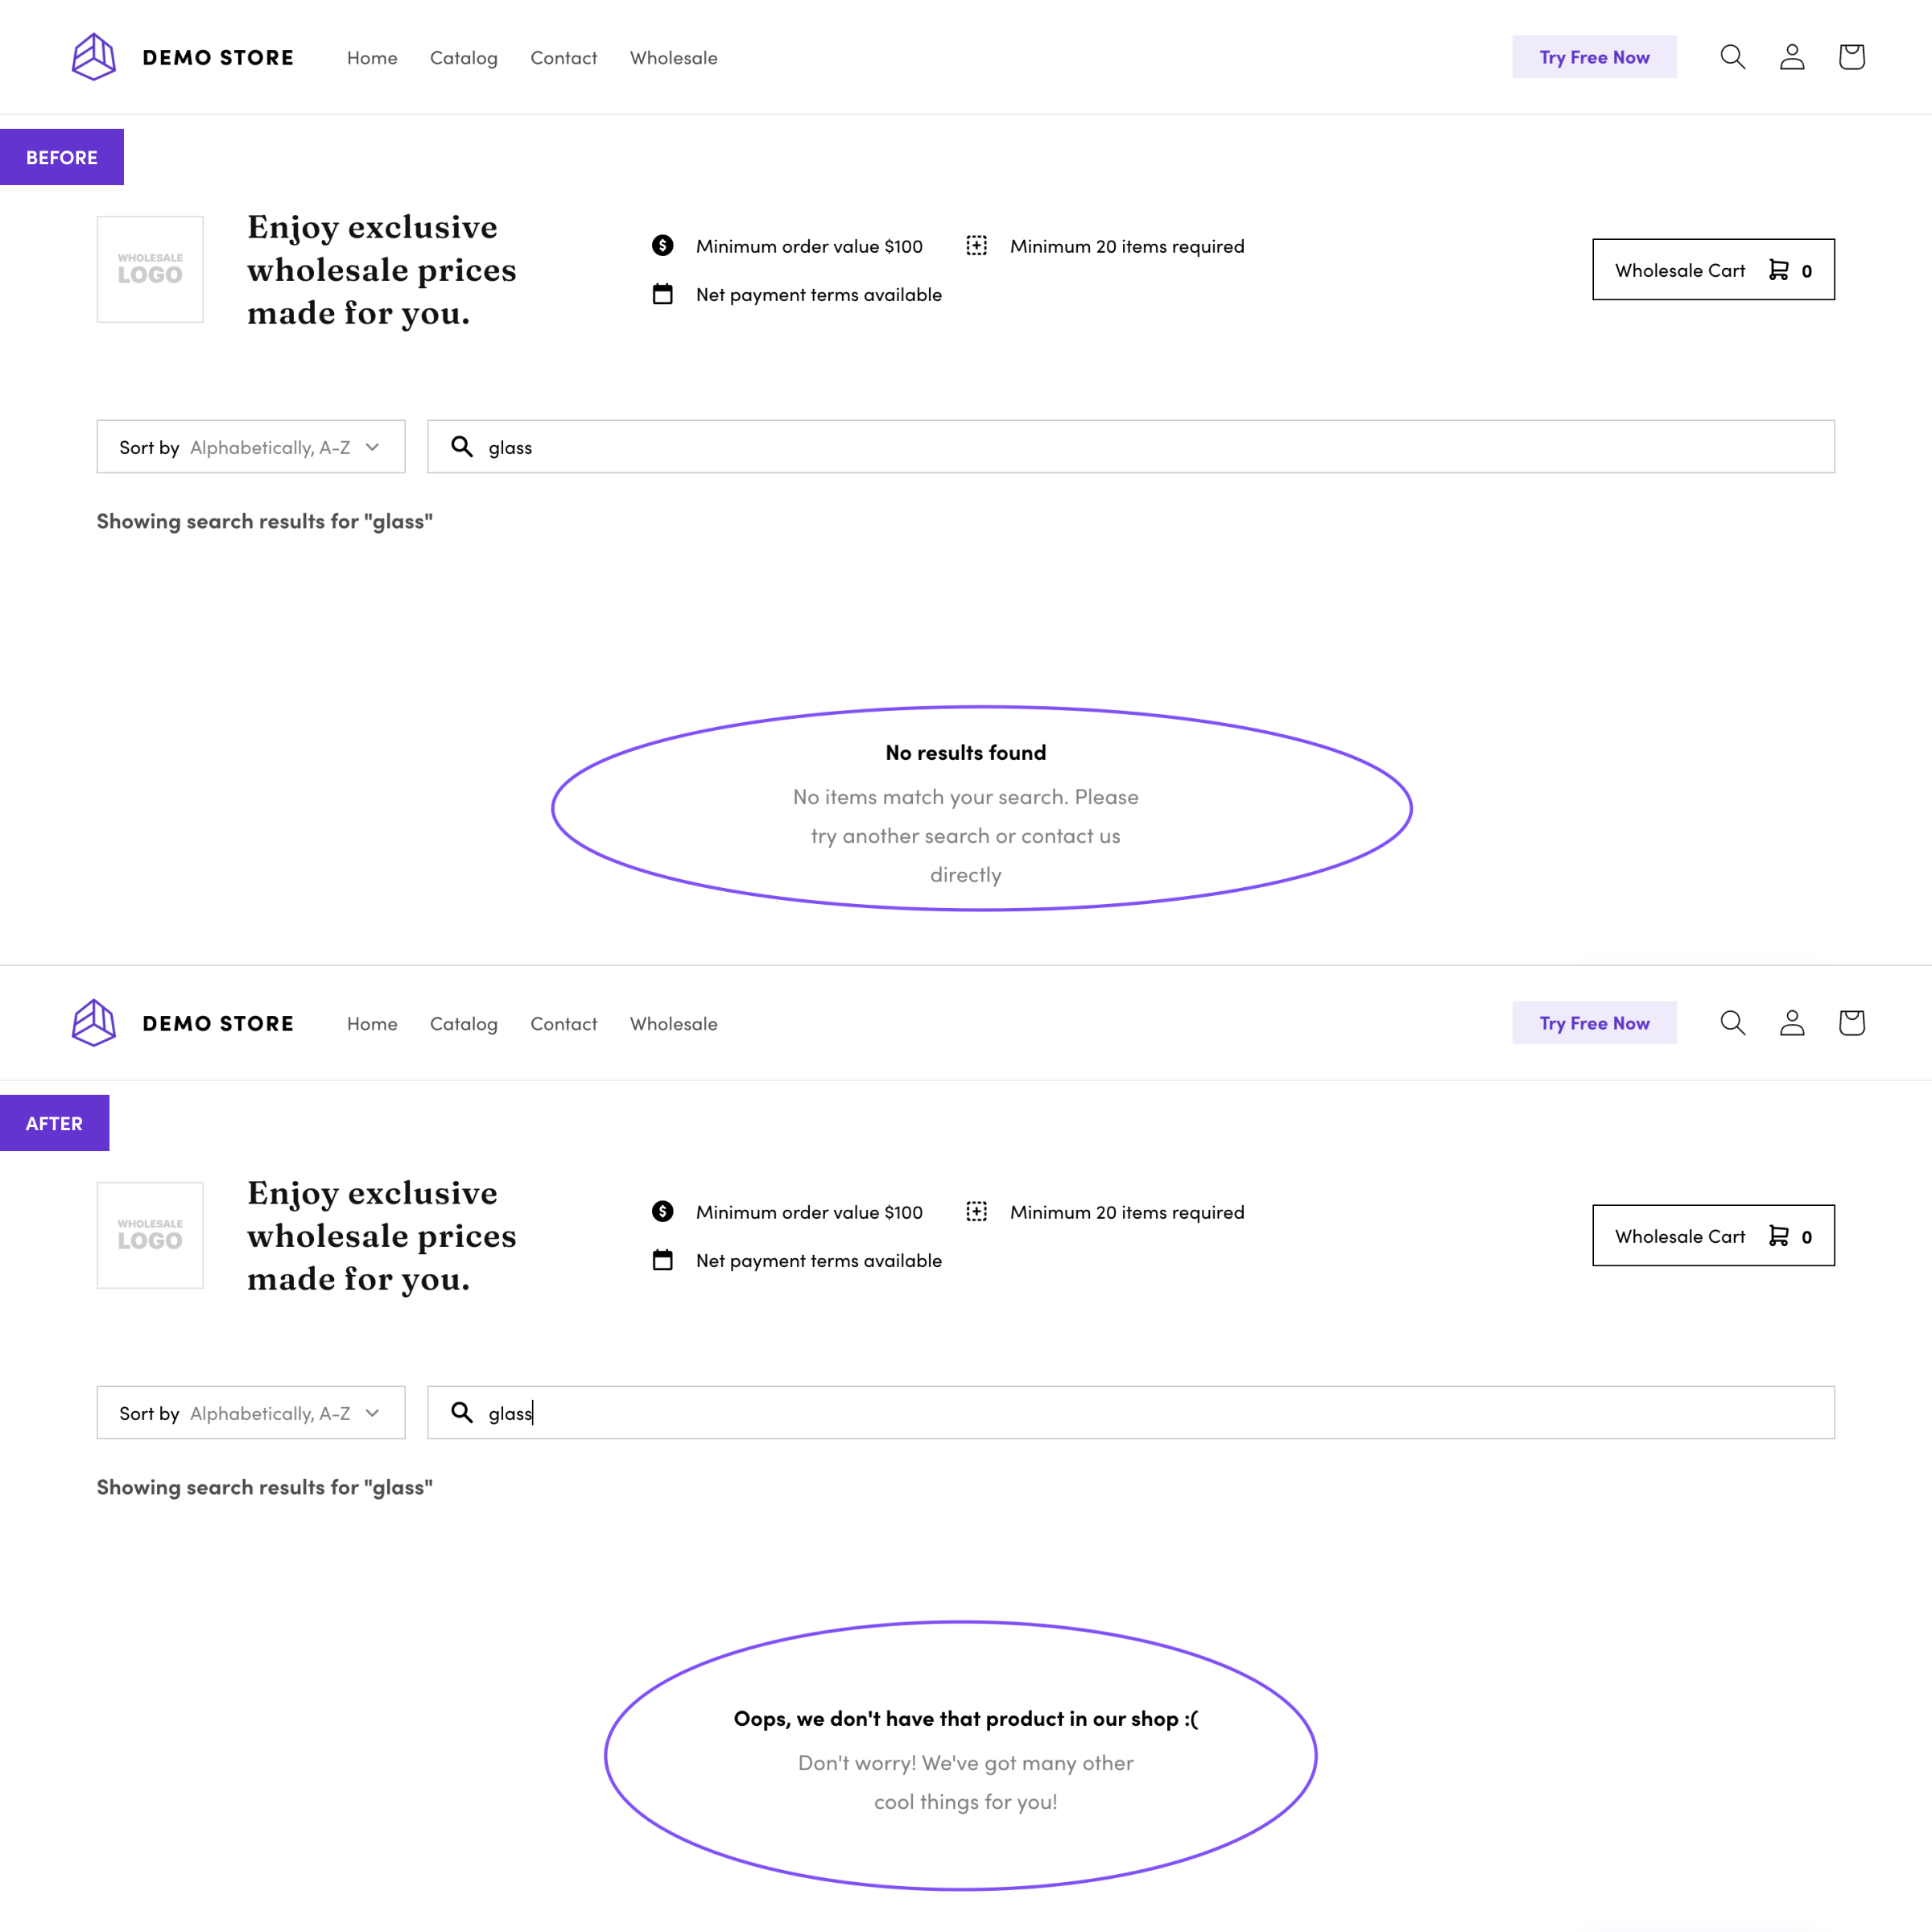This screenshot has height=1932, width=1932.
Task: Select Contact in the bottom navigation bar
Action: pos(563,1024)
